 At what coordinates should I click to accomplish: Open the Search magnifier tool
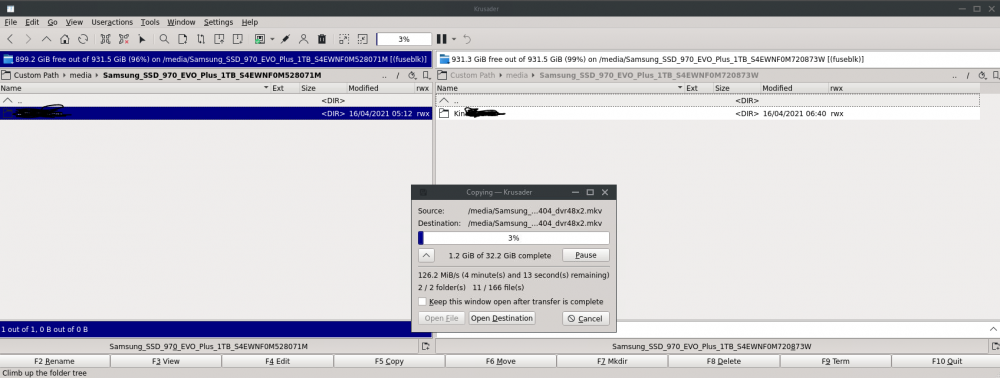click(x=164, y=39)
